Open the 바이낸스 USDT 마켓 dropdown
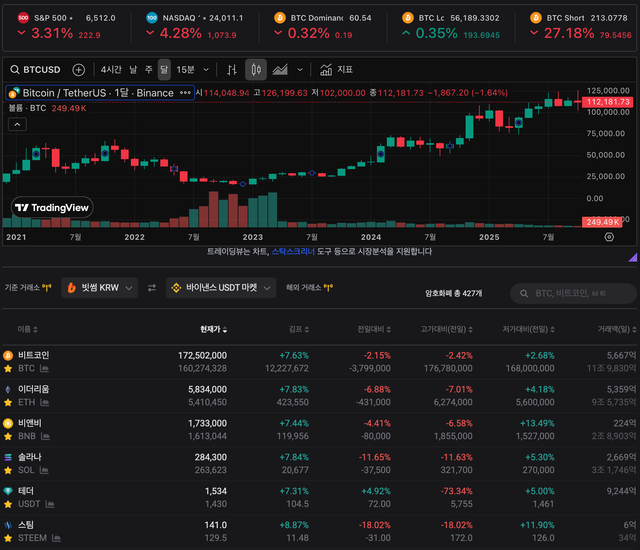This screenshot has width=640, height=550. tap(221, 288)
